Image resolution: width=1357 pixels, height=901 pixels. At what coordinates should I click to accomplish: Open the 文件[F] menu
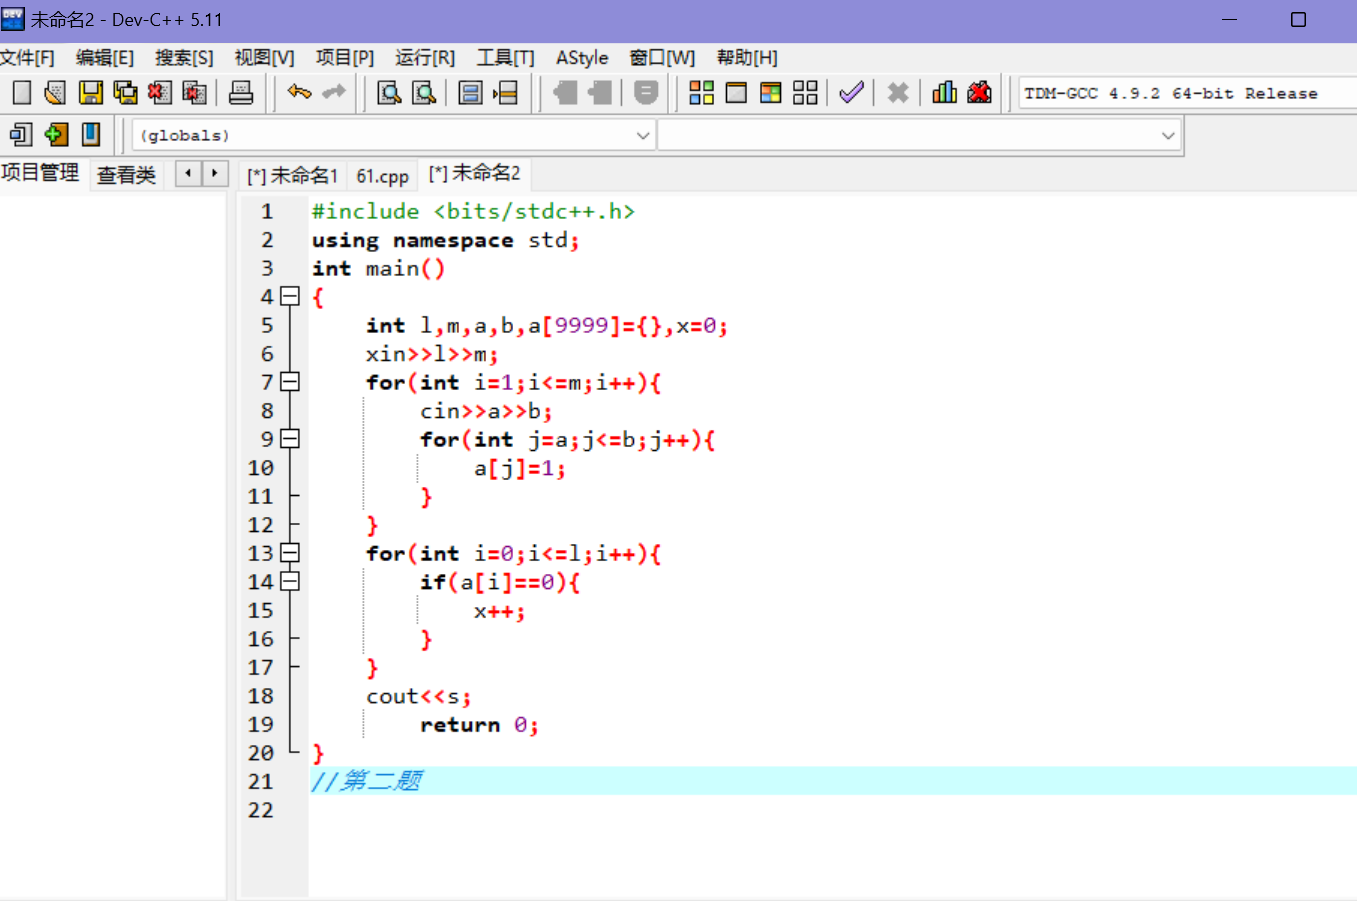point(27,58)
